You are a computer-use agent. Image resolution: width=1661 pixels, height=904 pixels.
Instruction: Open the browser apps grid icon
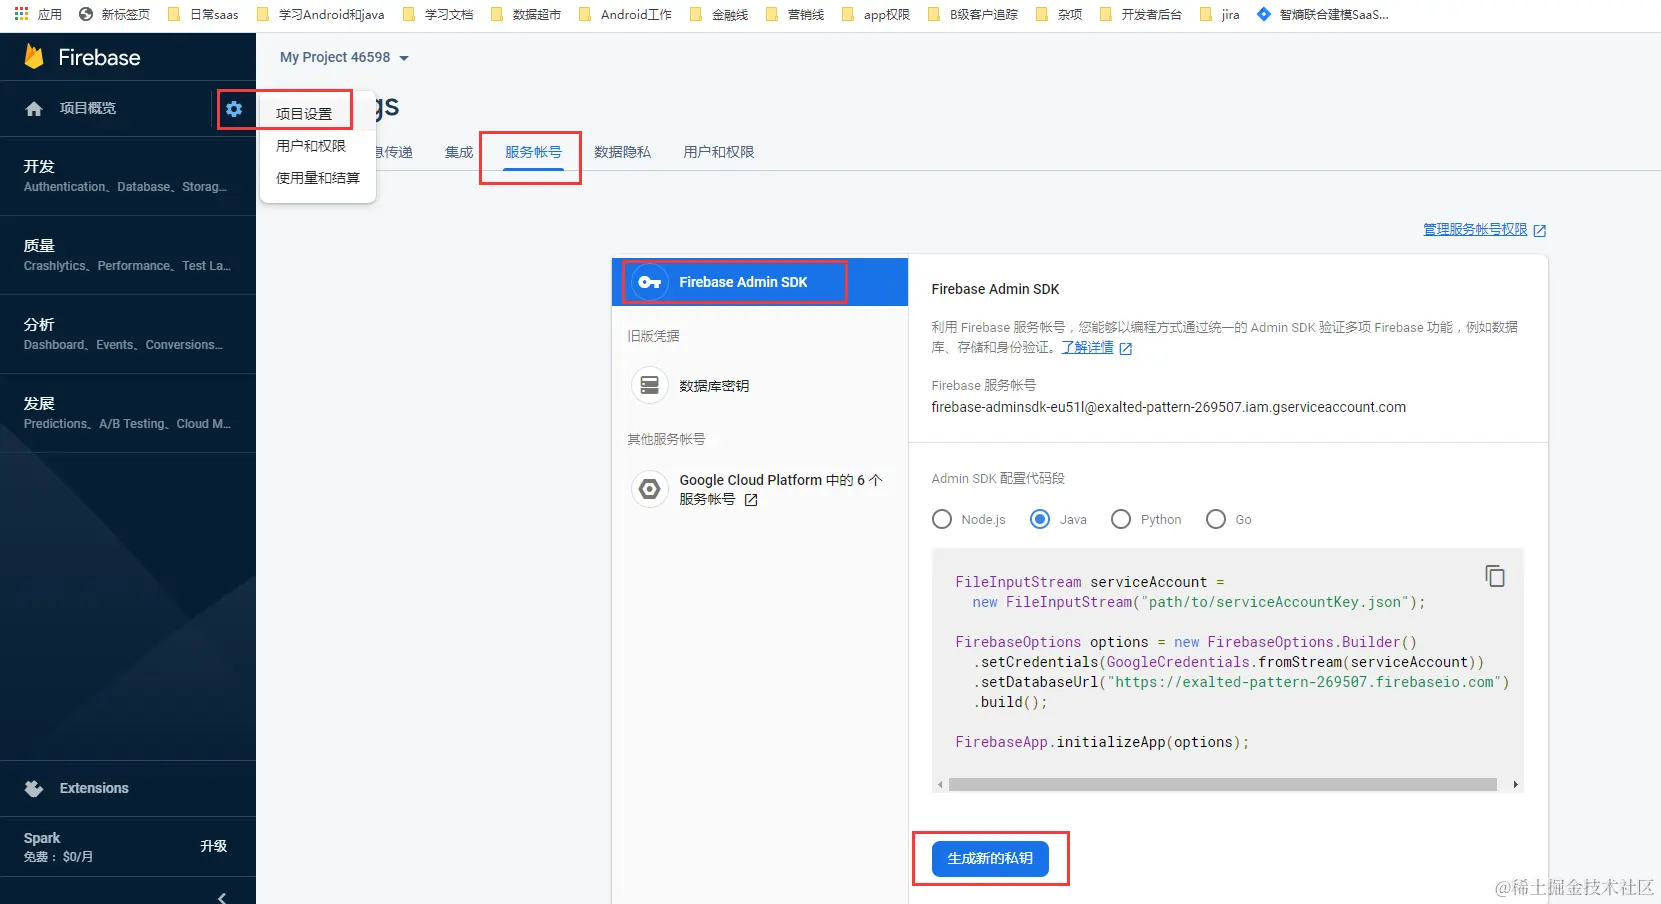(x=21, y=14)
